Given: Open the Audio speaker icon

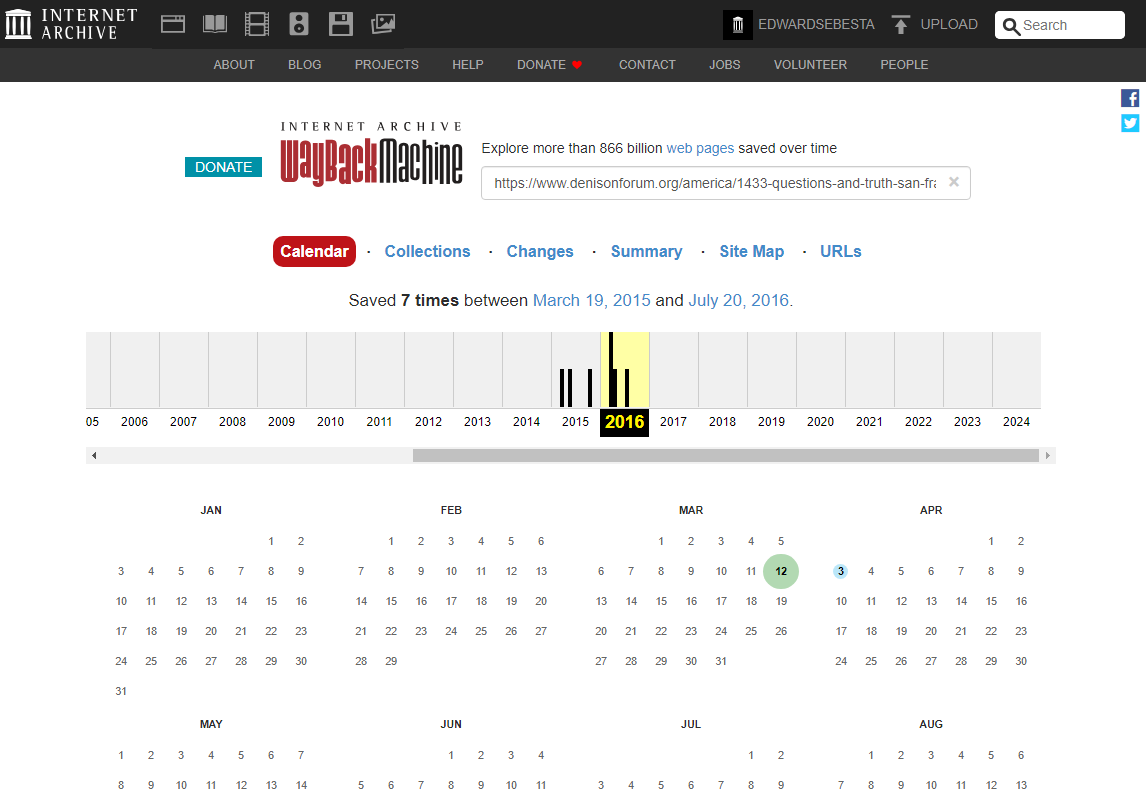Looking at the screenshot, I should [299, 24].
